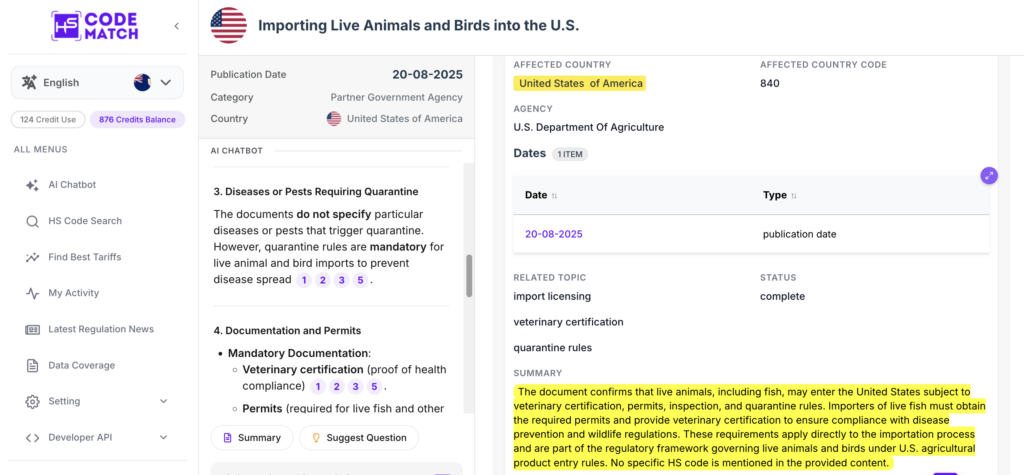Click the HS Code Match logo
Image resolution: width=1024 pixels, height=475 pixels.
(x=95, y=26)
